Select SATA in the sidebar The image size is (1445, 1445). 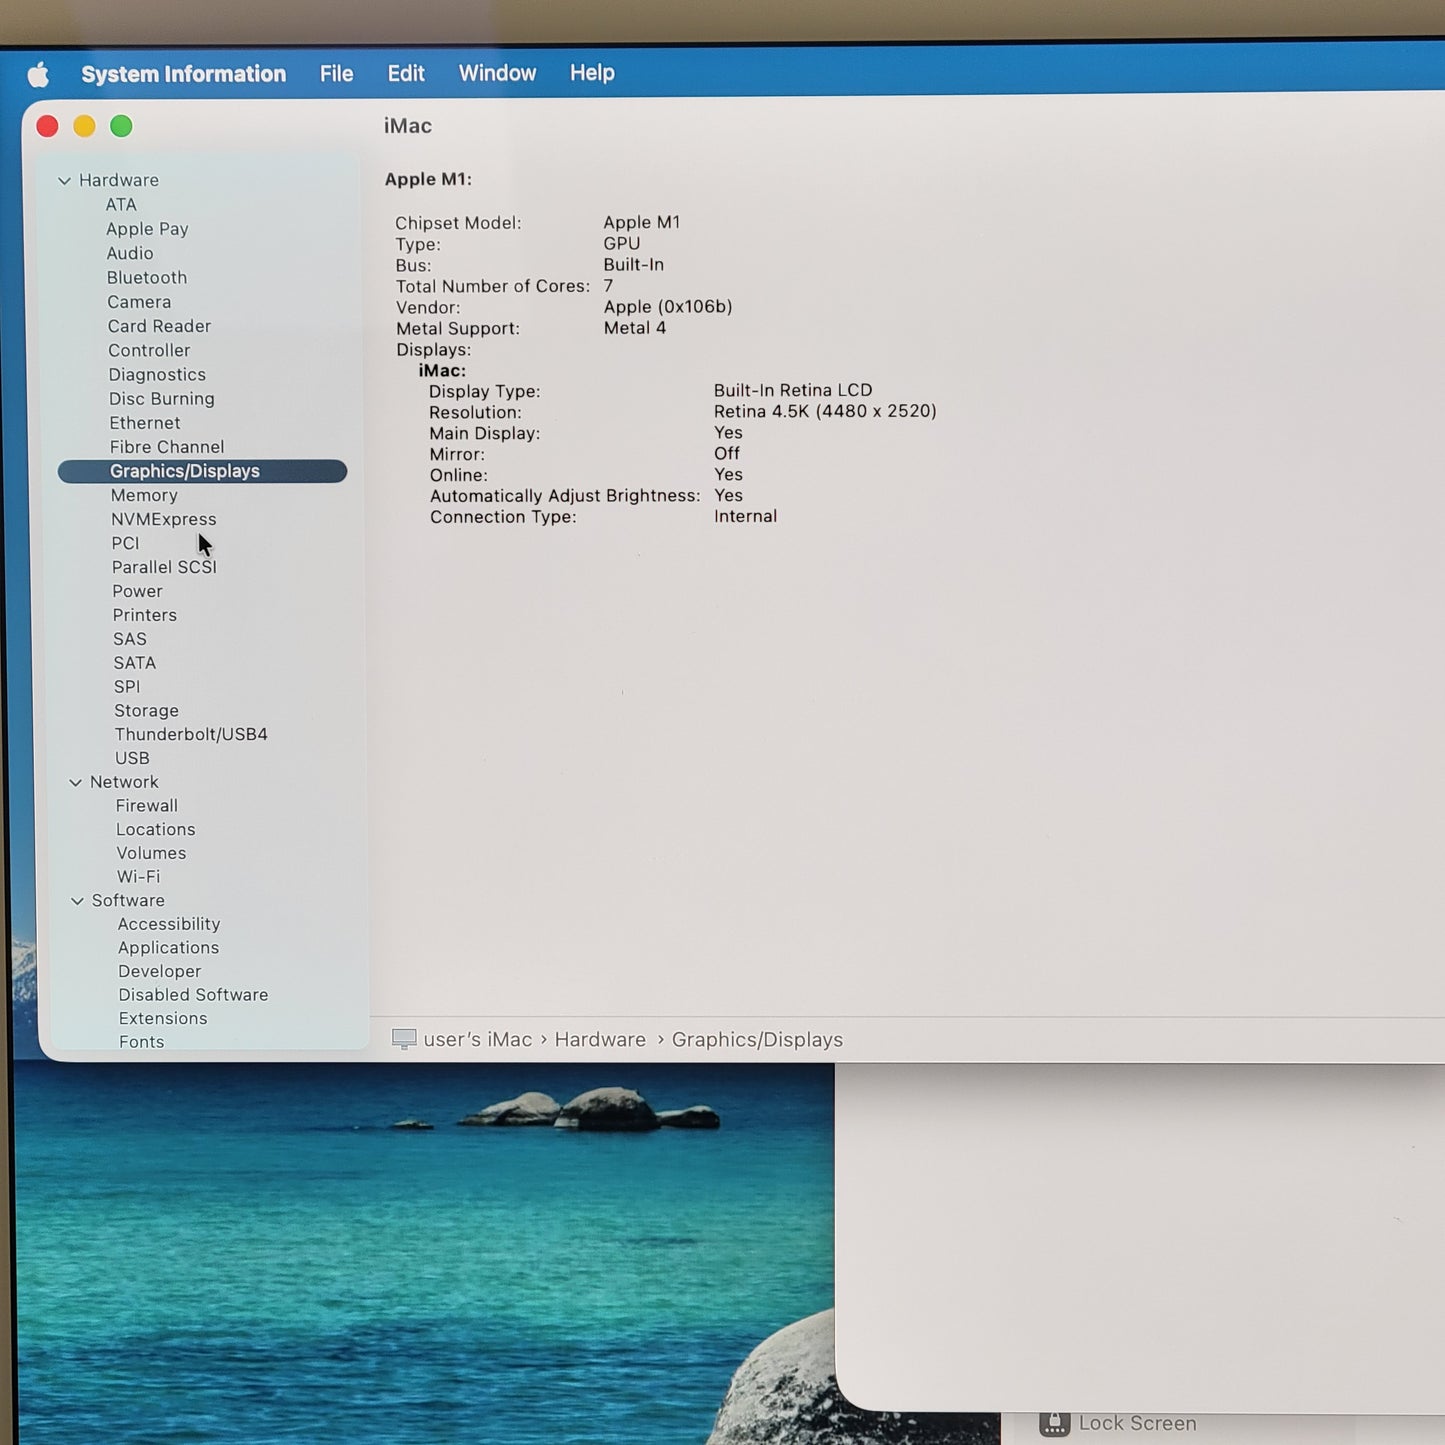click(x=134, y=663)
